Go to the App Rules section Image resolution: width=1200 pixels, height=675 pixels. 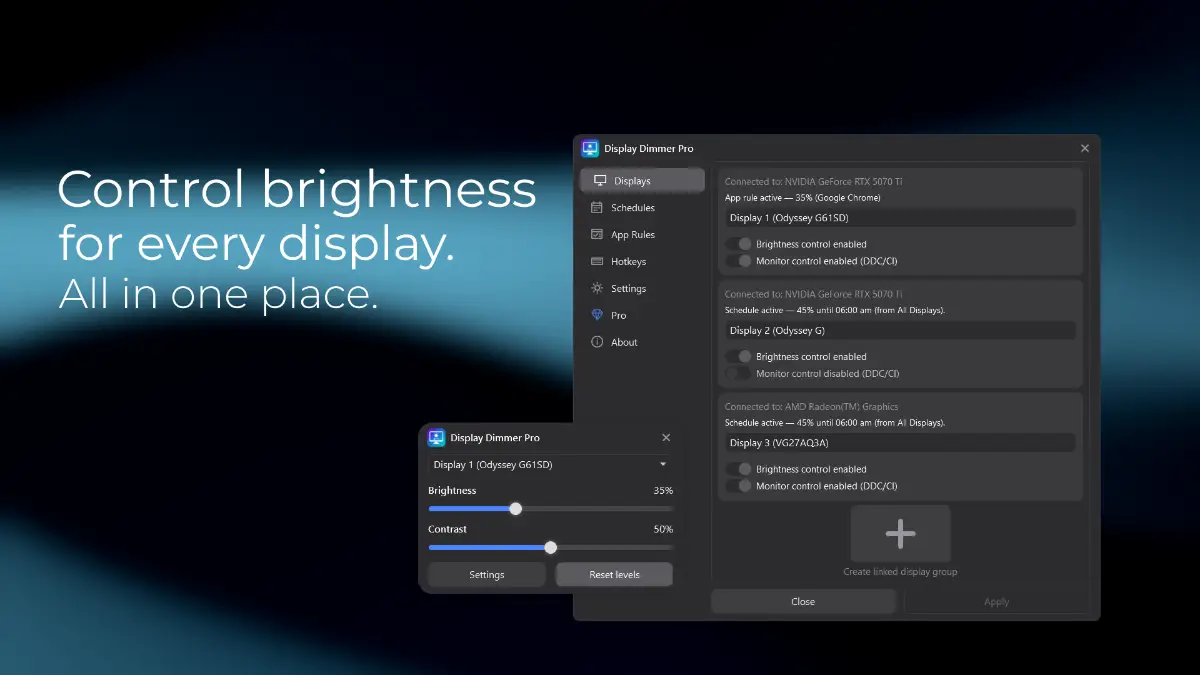[642, 235]
